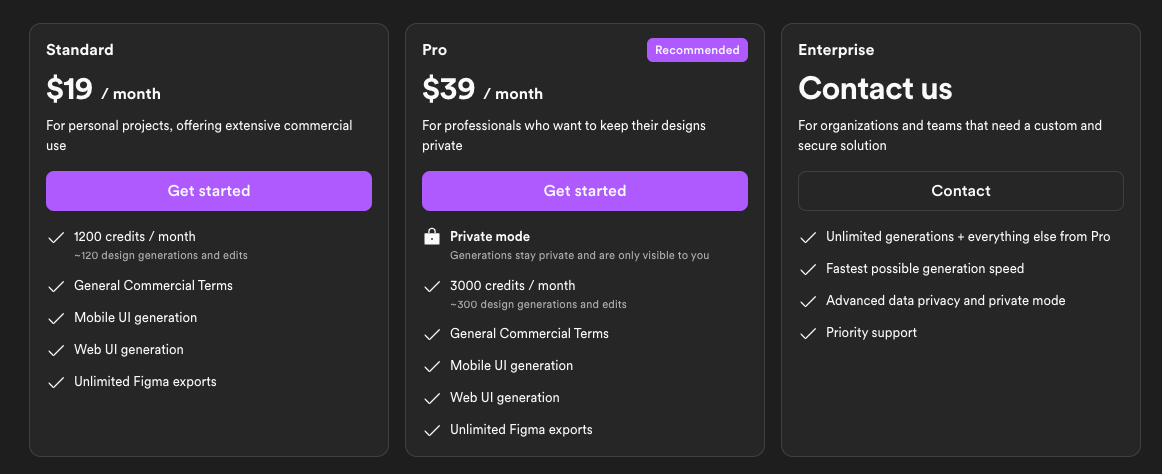The width and height of the screenshot is (1162, 474).
Task: Click checkmark beside 1200 credits / month
Action: click(56, 238)
